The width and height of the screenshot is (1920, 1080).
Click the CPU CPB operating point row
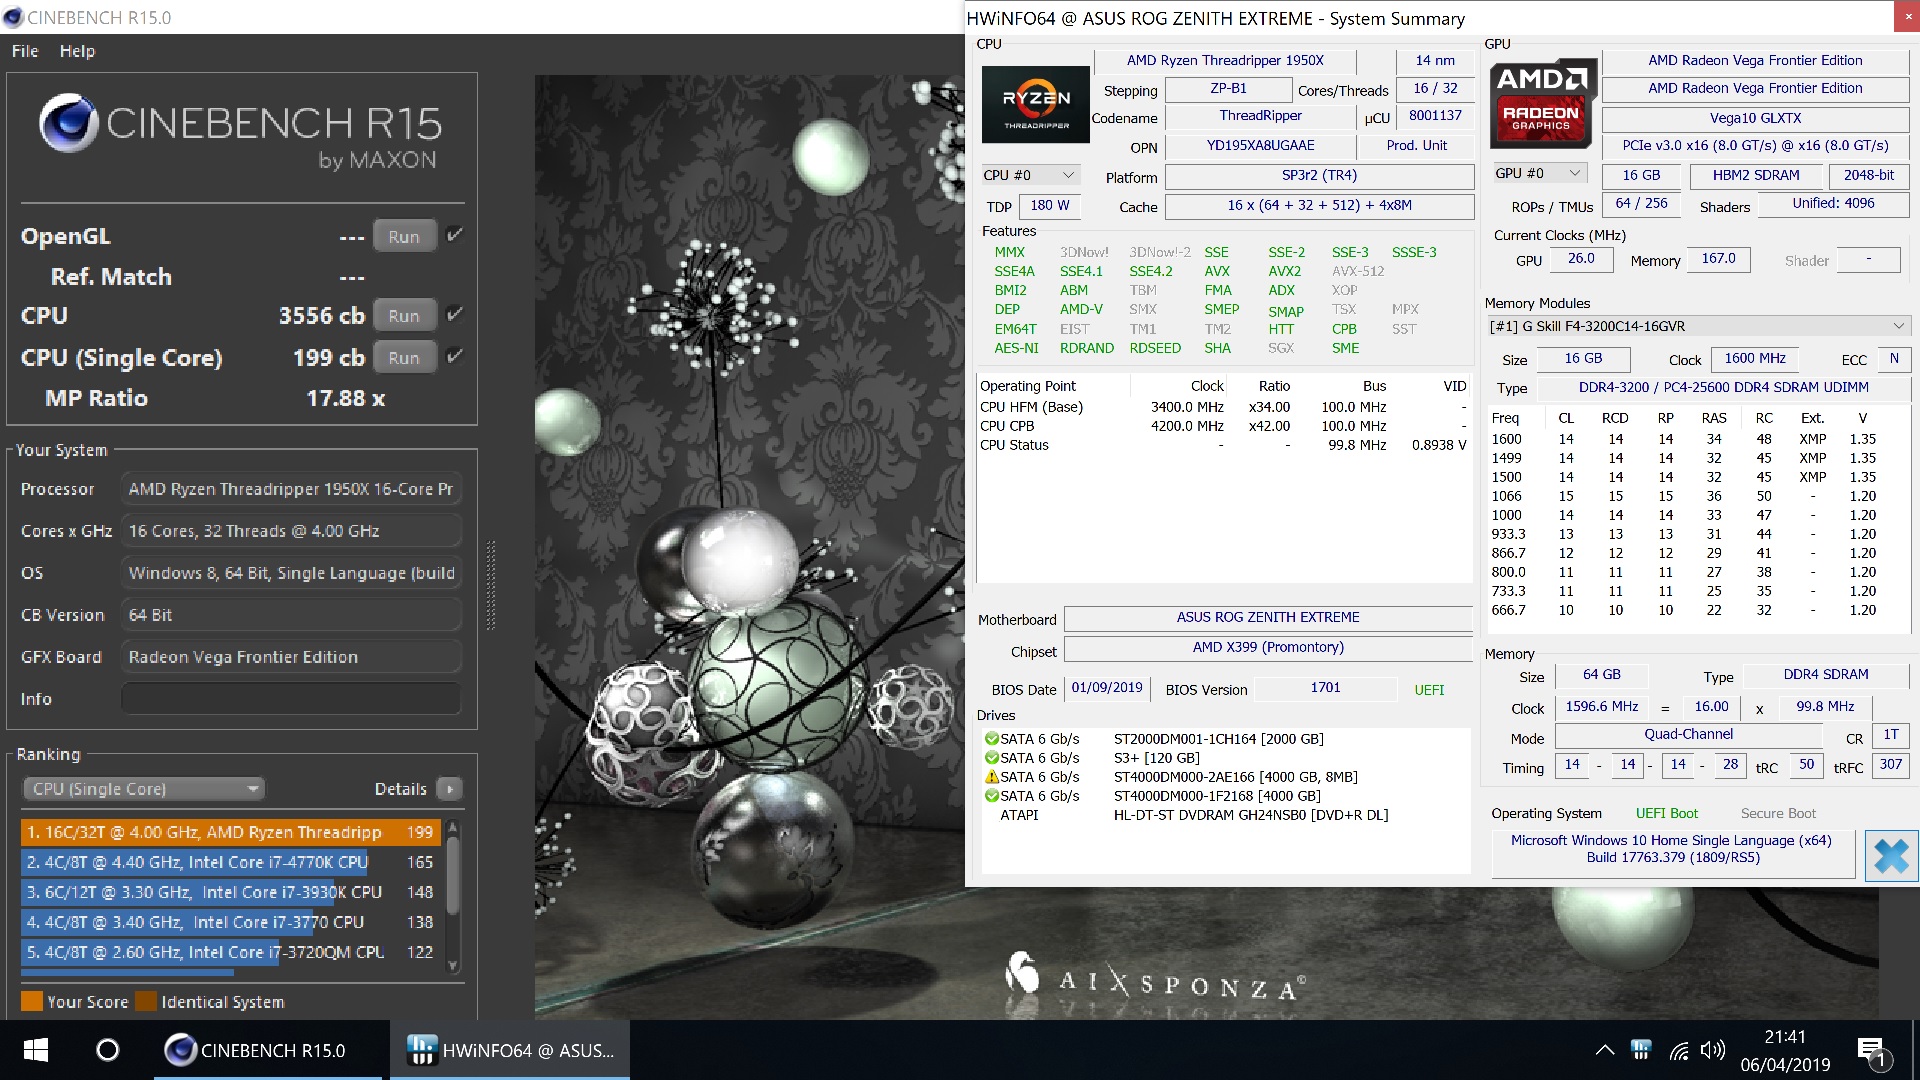click(x=1223, y=426)
